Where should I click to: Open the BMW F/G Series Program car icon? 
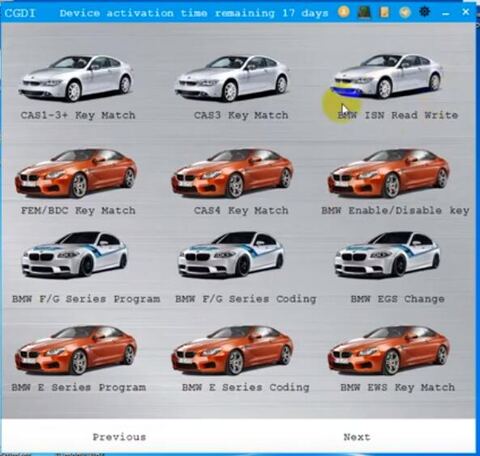pos(75,255)
